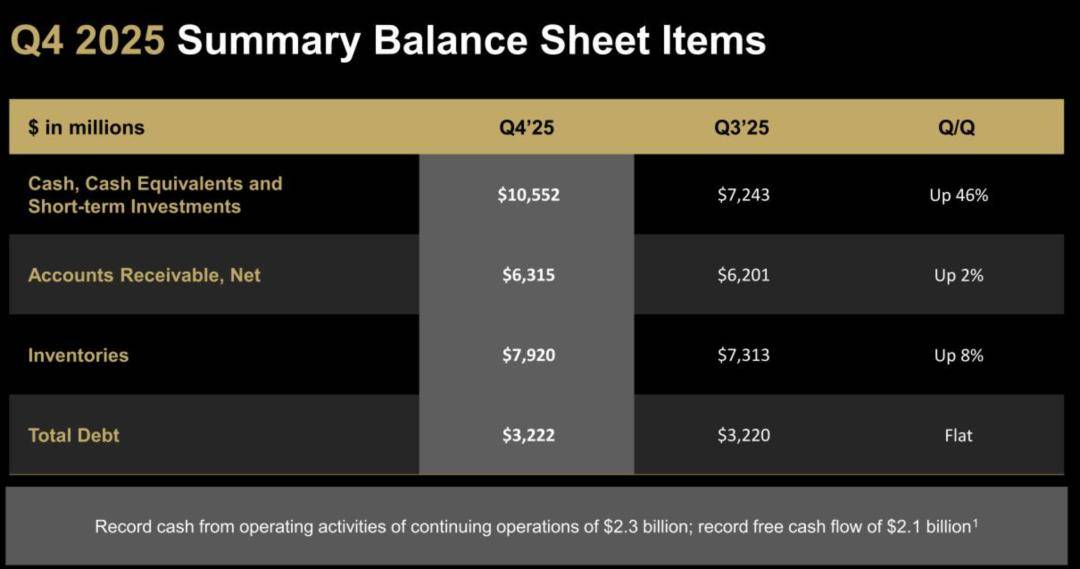Click the "Up 46%" change cell

pyautogui.click(x=958, y=195)
